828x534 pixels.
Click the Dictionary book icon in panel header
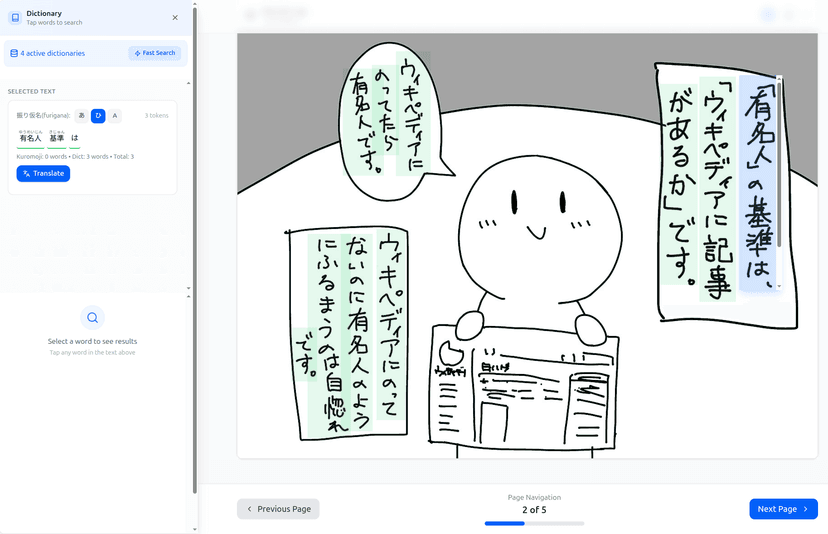pyautogui.click(x=15, y=17)
